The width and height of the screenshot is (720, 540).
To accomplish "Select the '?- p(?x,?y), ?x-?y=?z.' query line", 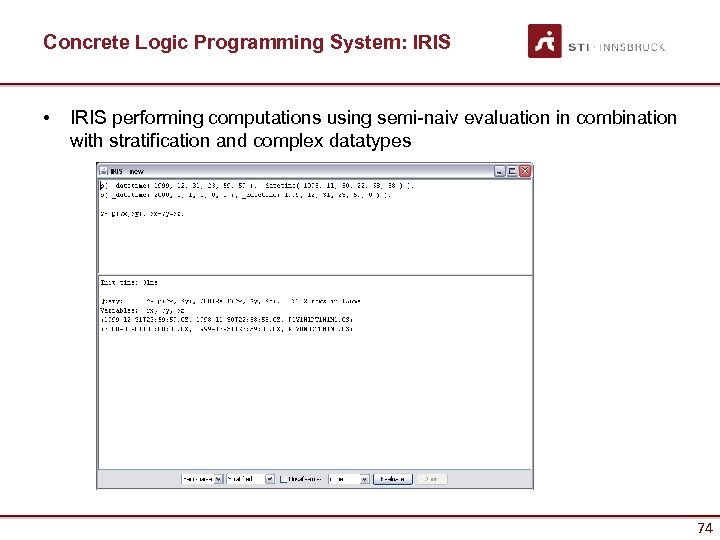I will coord(142,214).
